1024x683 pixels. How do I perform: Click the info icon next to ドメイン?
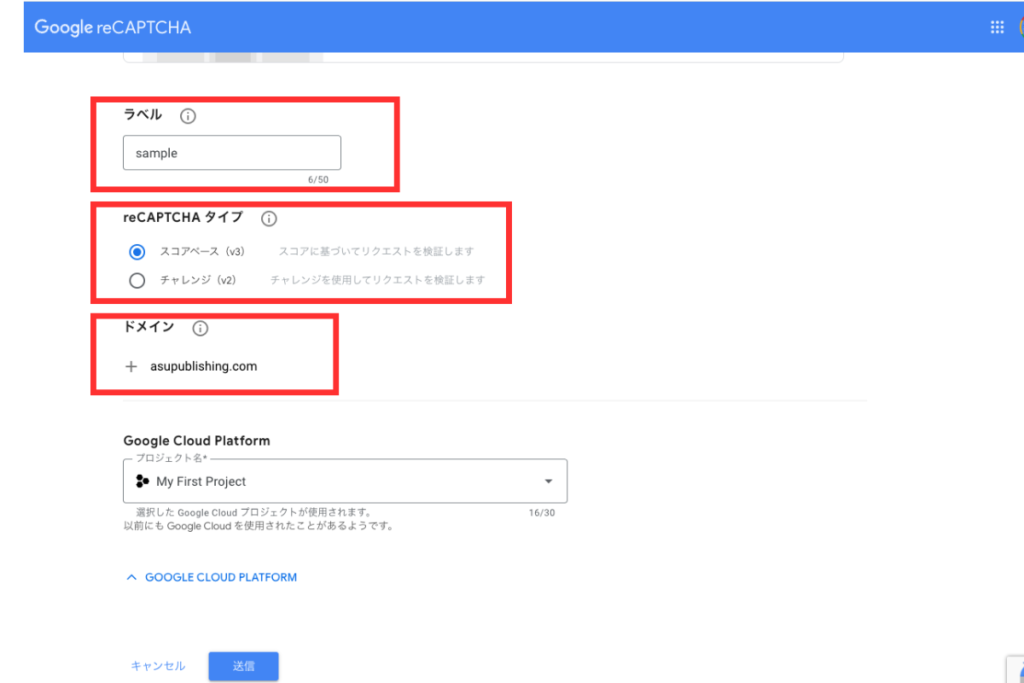pos(200,328)
